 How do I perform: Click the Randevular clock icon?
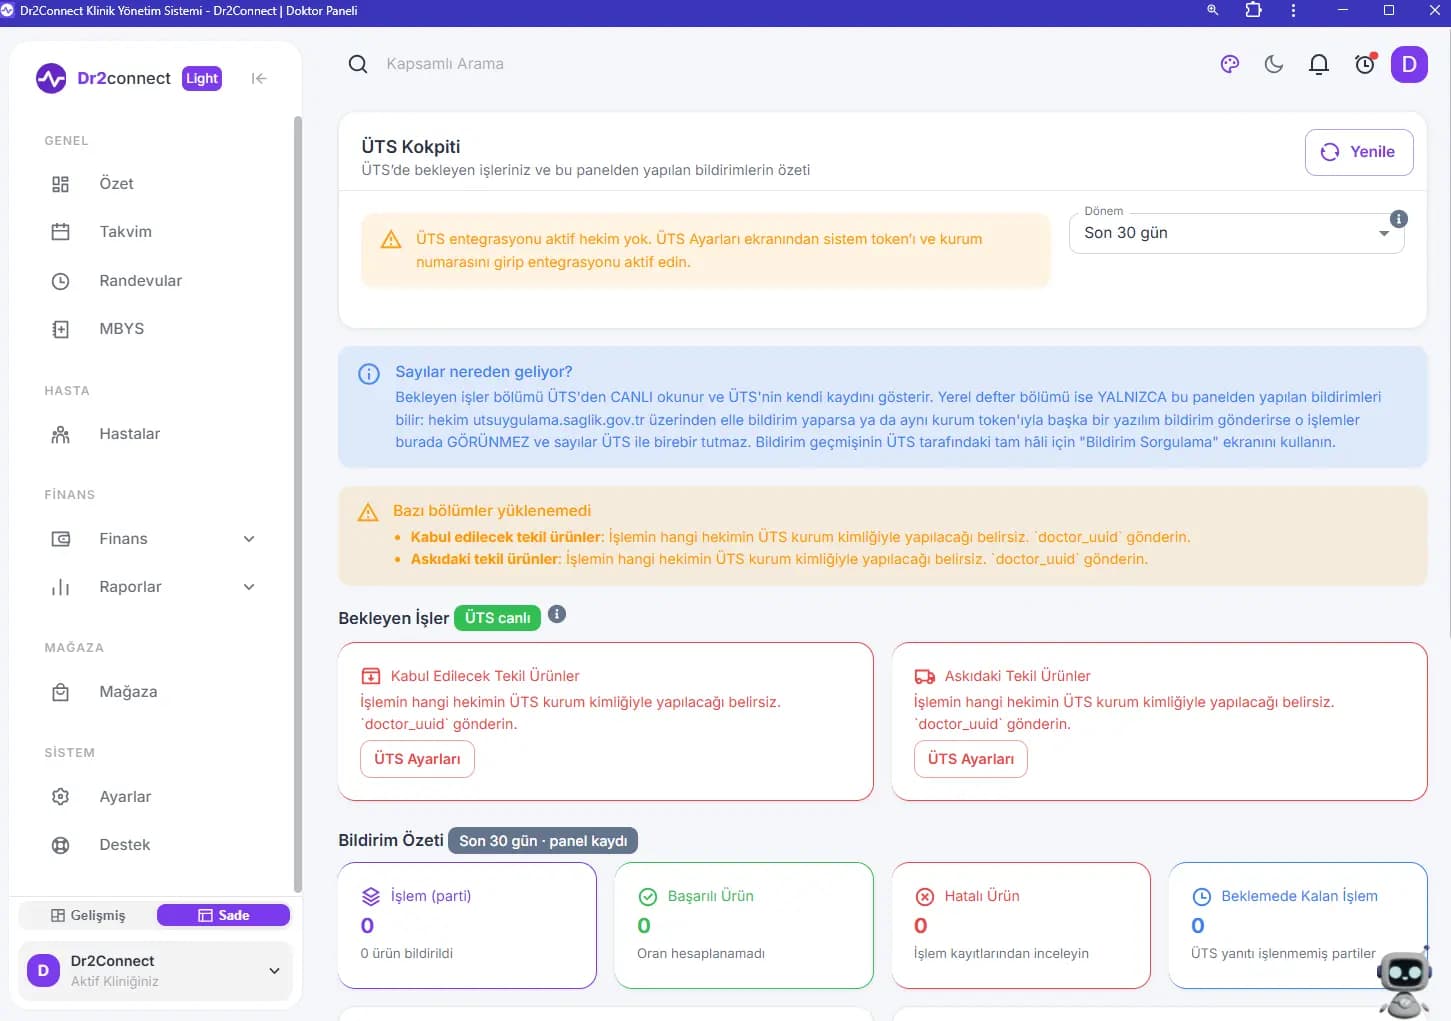click(x=60, y=281)
